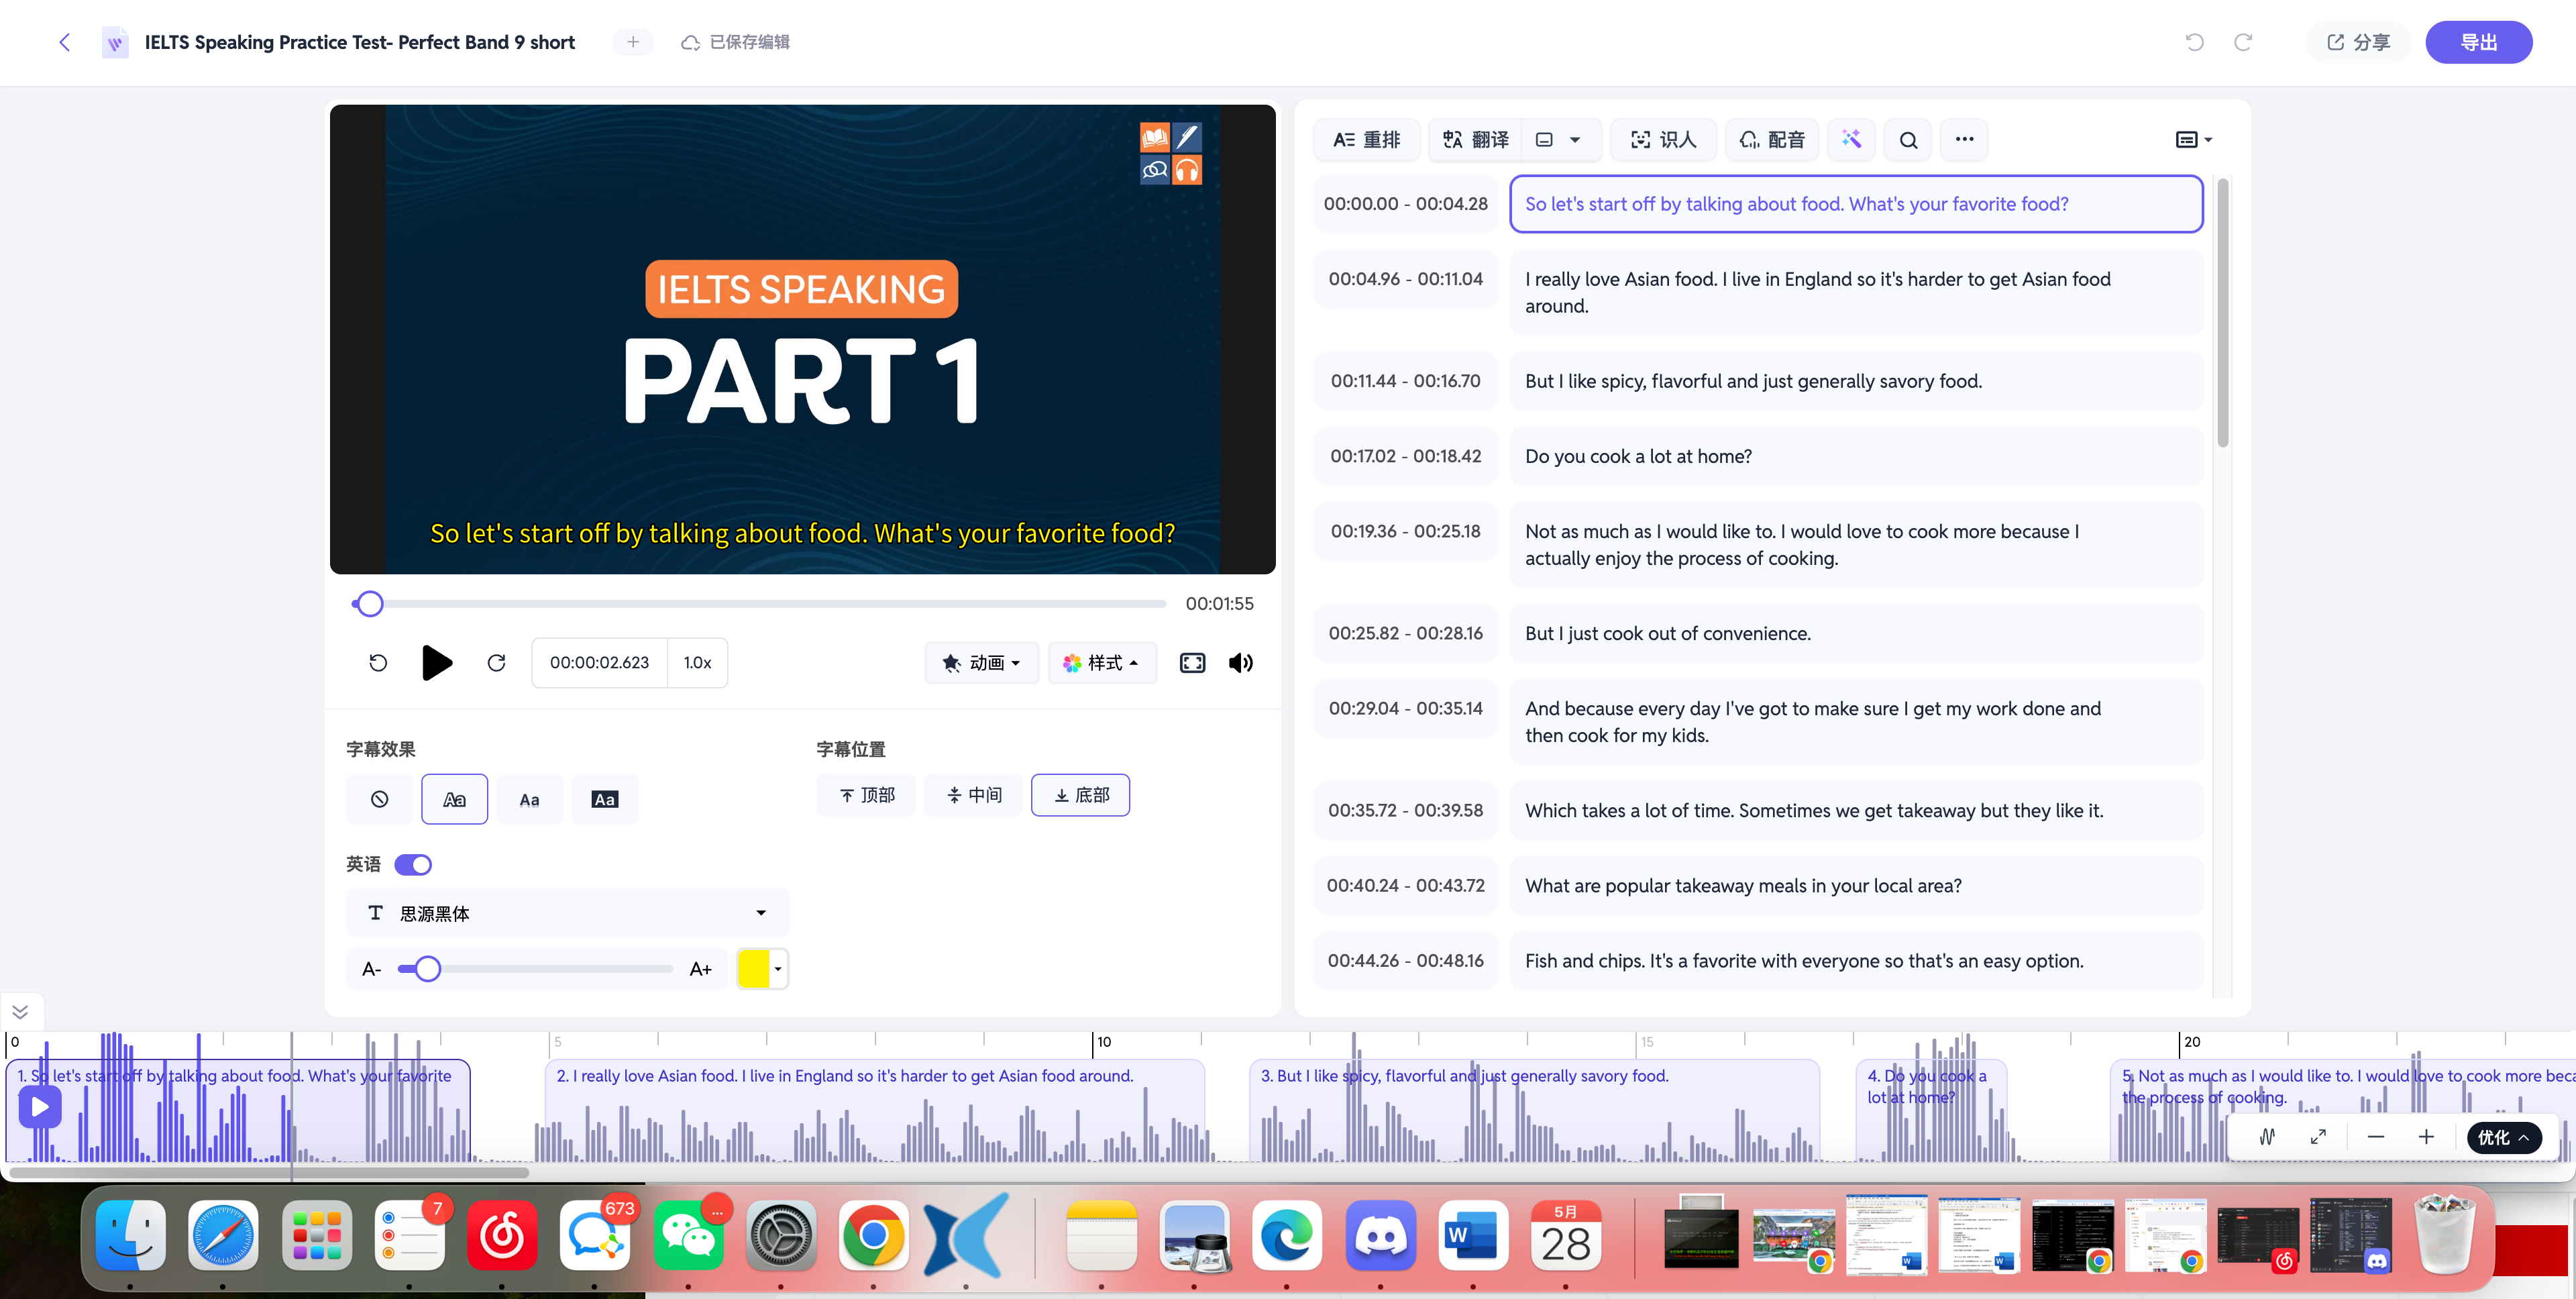The height and width of the screenshot is (1299, 2576).
Task: Select the 'Do you cook a lot at home?' subtitle line
Action: (1856, 456)
